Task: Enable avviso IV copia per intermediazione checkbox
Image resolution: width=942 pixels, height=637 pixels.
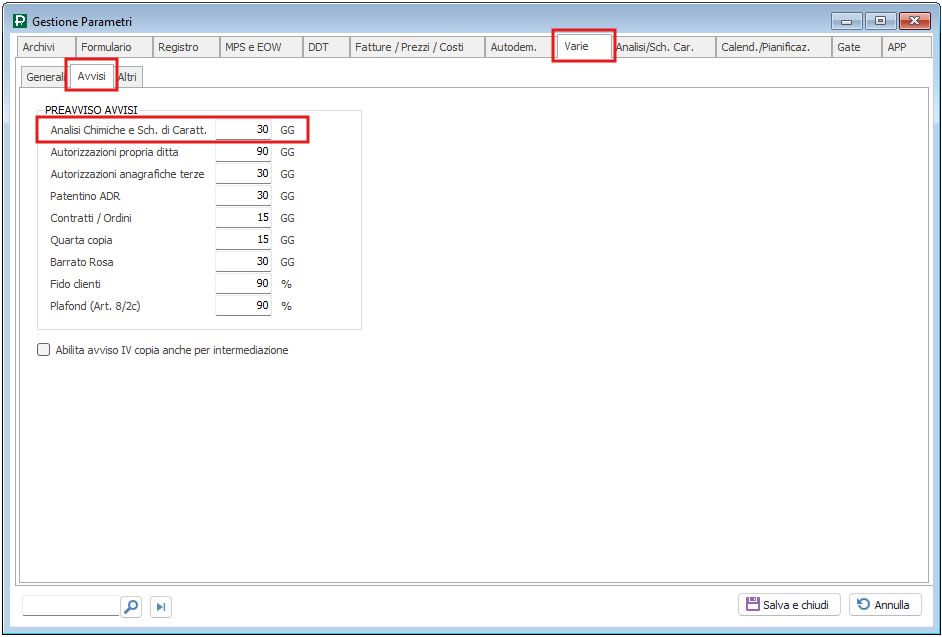Action: pos(43,350)
